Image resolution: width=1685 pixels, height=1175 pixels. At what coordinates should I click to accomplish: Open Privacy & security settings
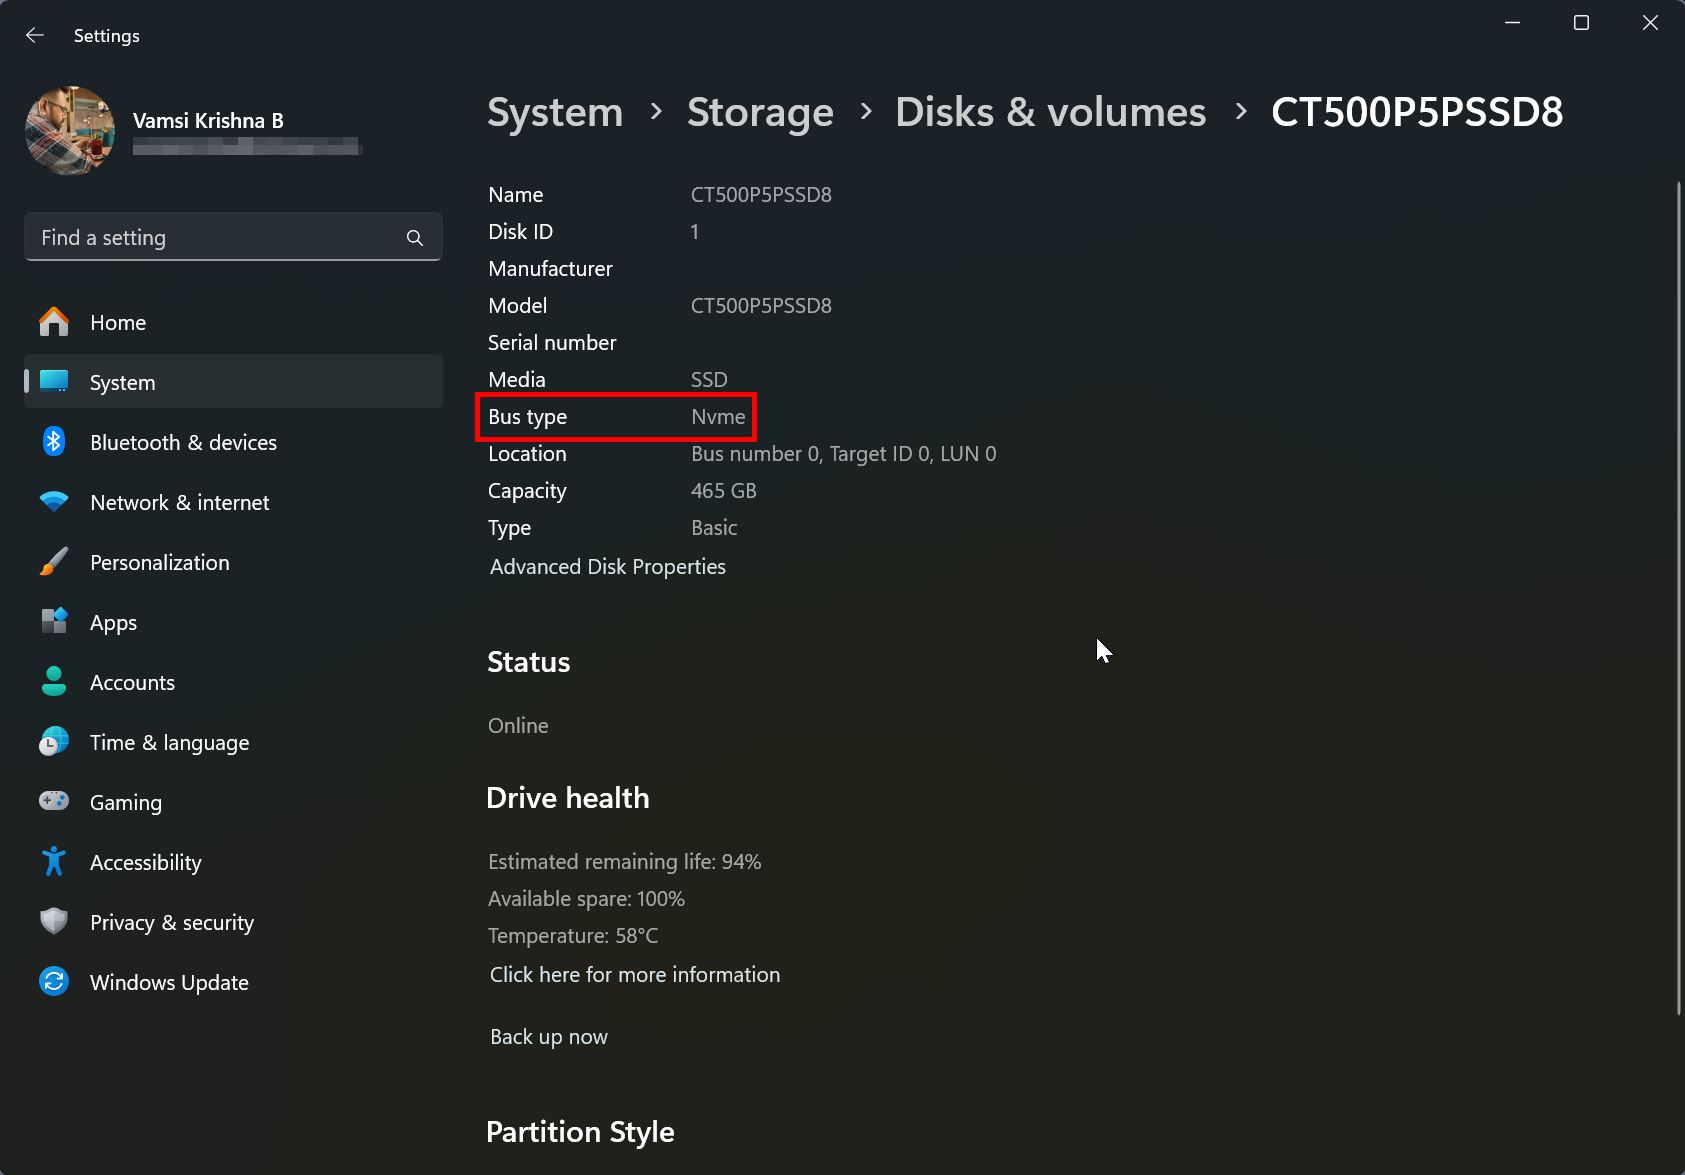(x=233, y=922)
